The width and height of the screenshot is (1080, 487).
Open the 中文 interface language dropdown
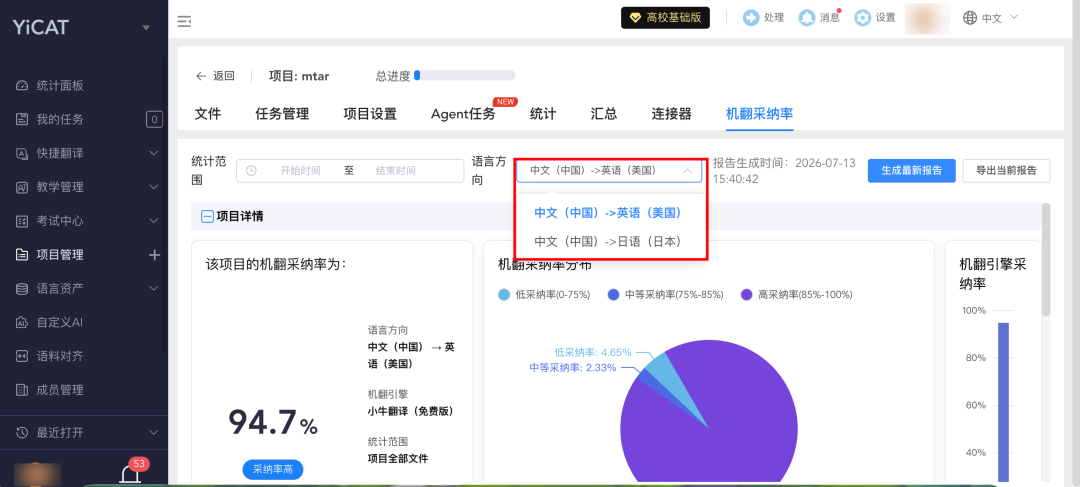coord(1000,18)
